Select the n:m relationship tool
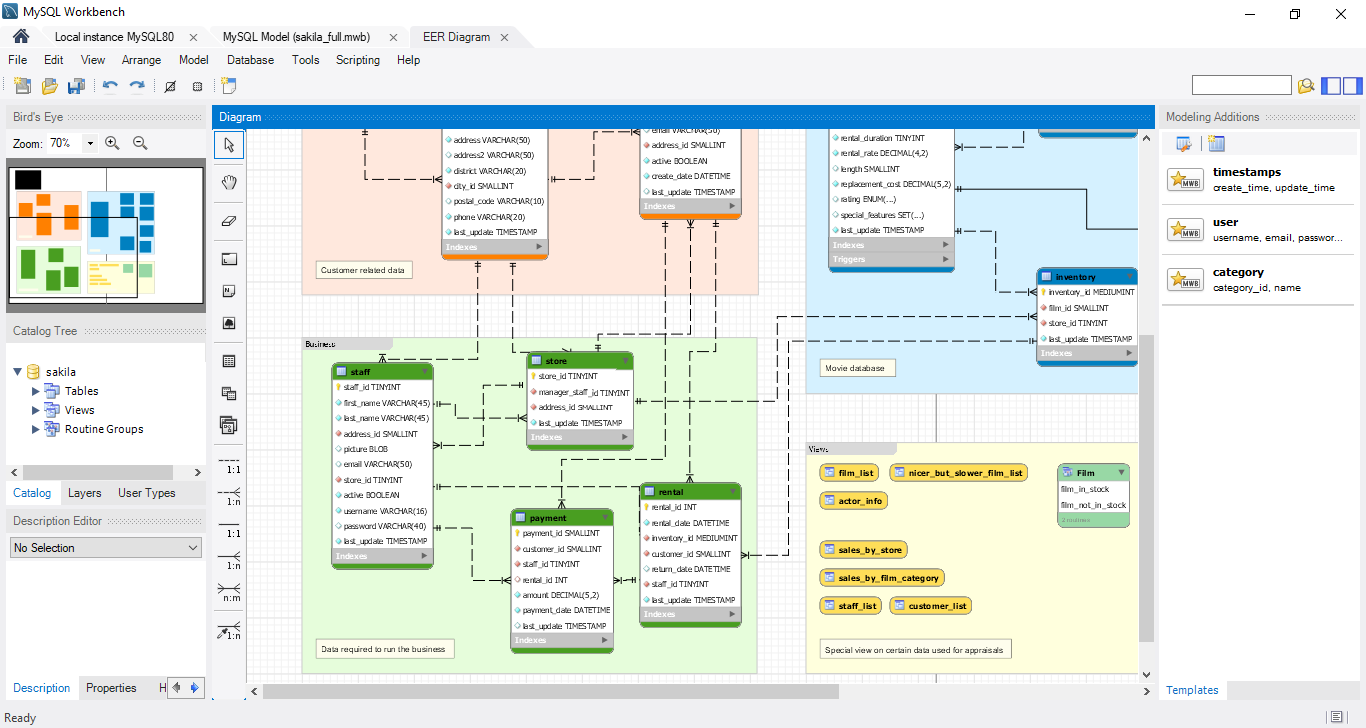Image resolution: width=1366 pixels, height=728 pixels. coord(231,593)
